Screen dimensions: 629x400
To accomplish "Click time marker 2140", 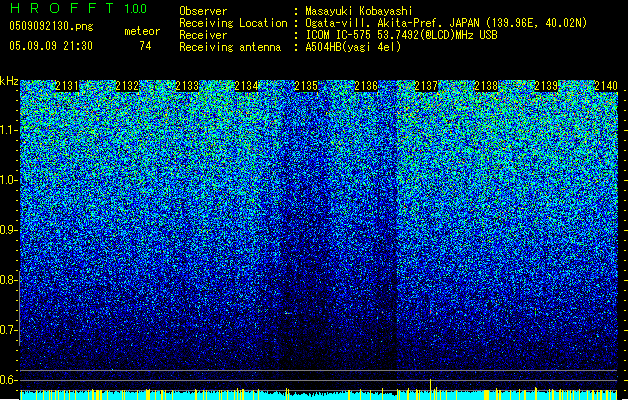I will tap(606, 86).
